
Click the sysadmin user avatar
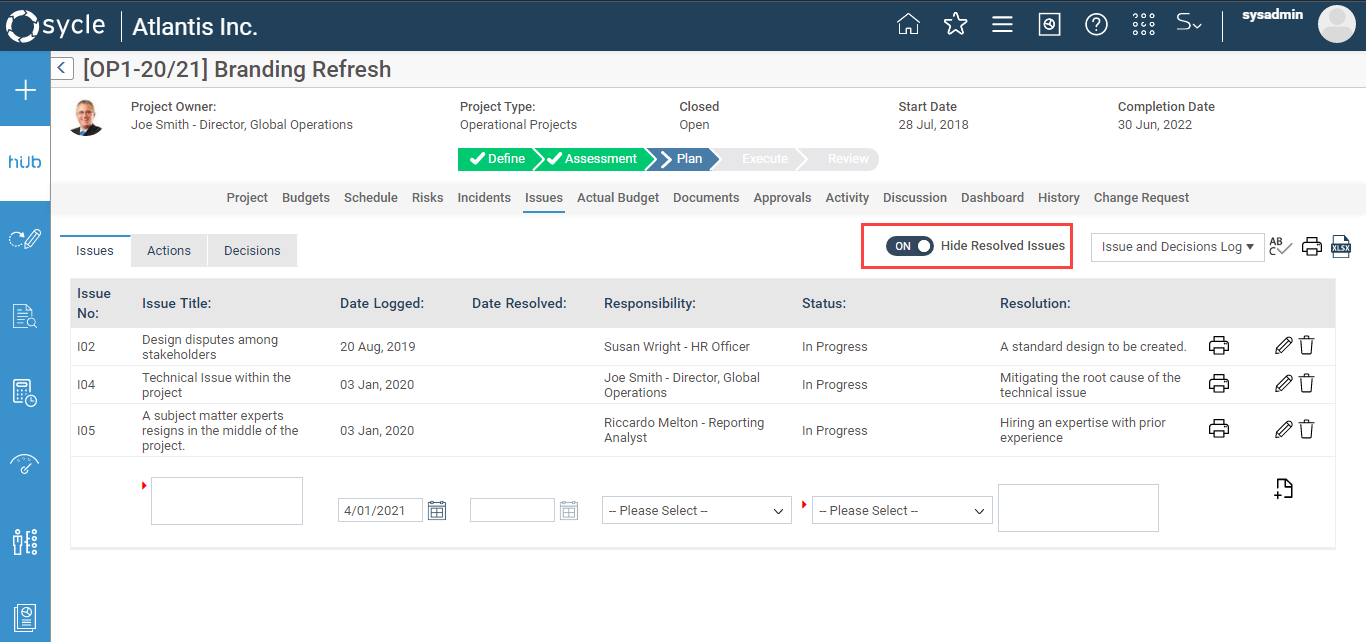tap(1337, 24)
